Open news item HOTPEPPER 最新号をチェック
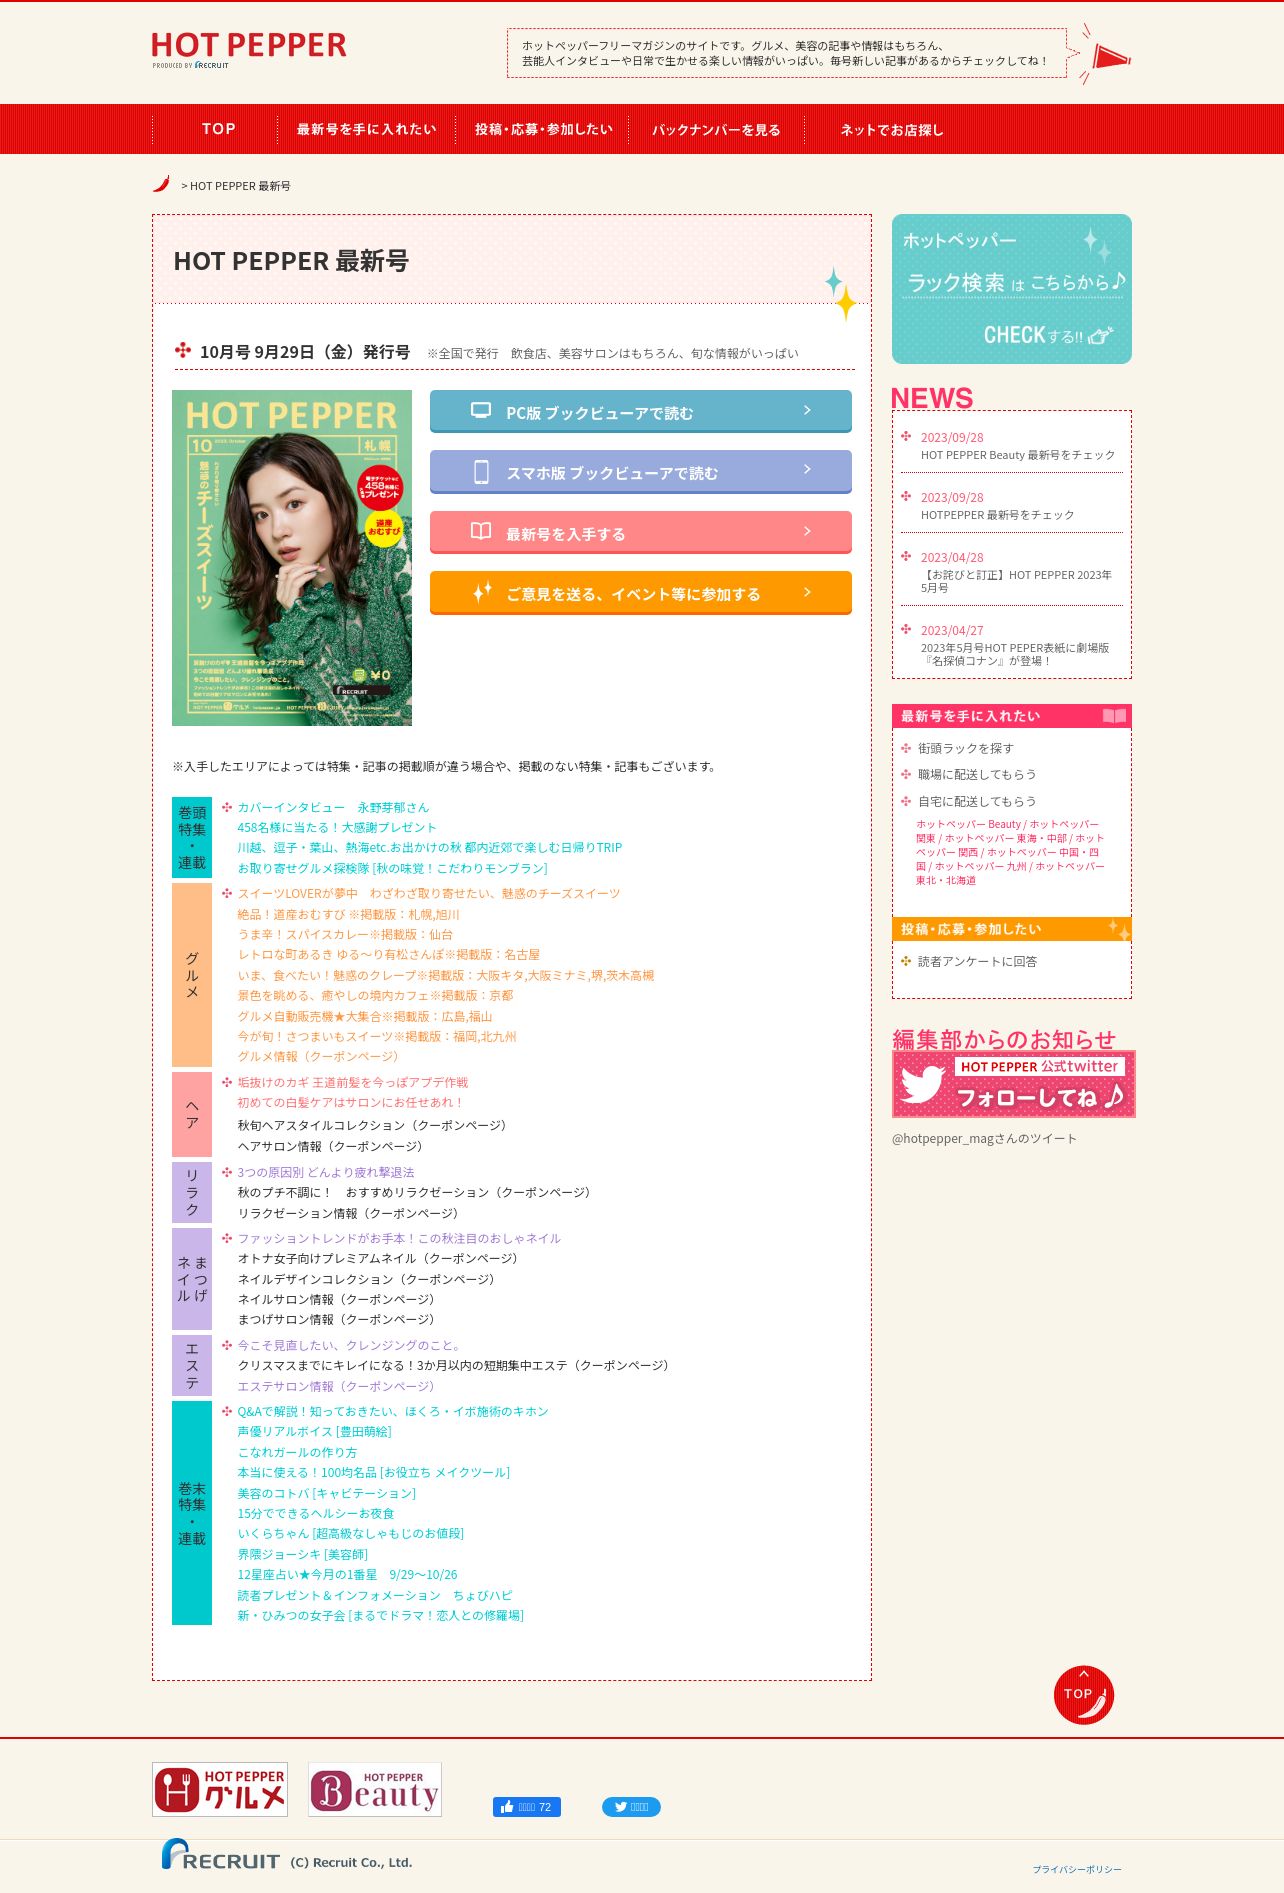The width and height of the screenshot is (1284, 1893). (997, 515)
